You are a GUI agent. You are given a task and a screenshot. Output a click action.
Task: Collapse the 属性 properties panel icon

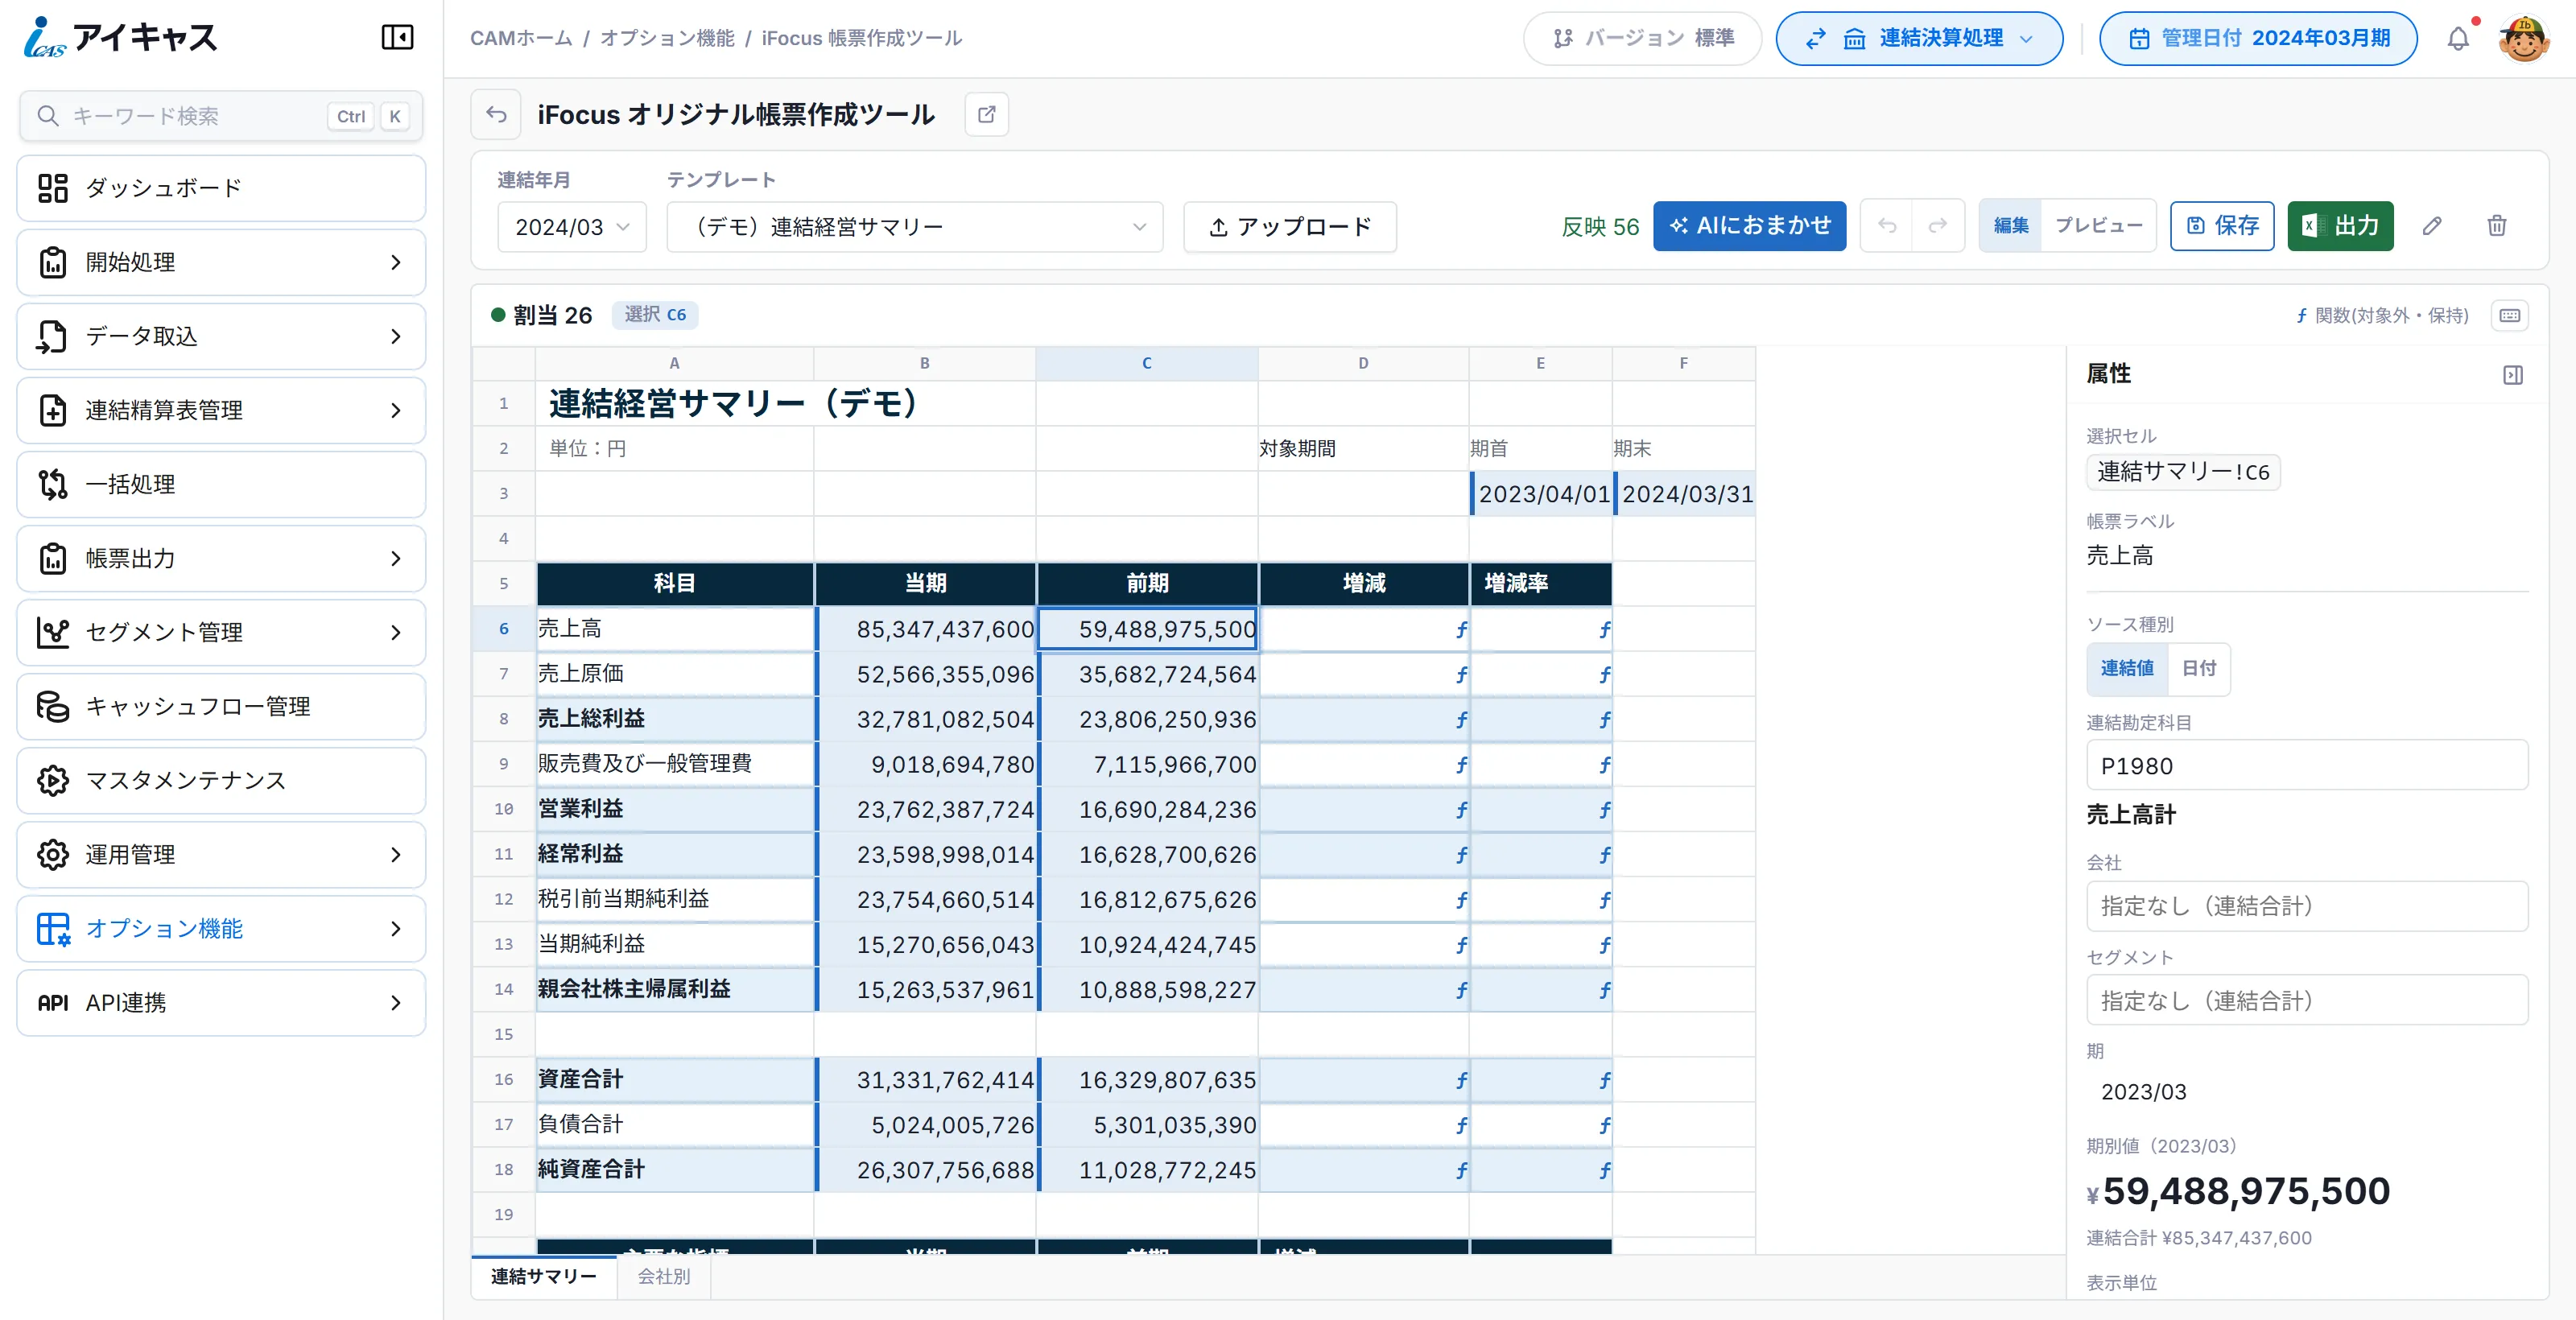click(2513, 375)
